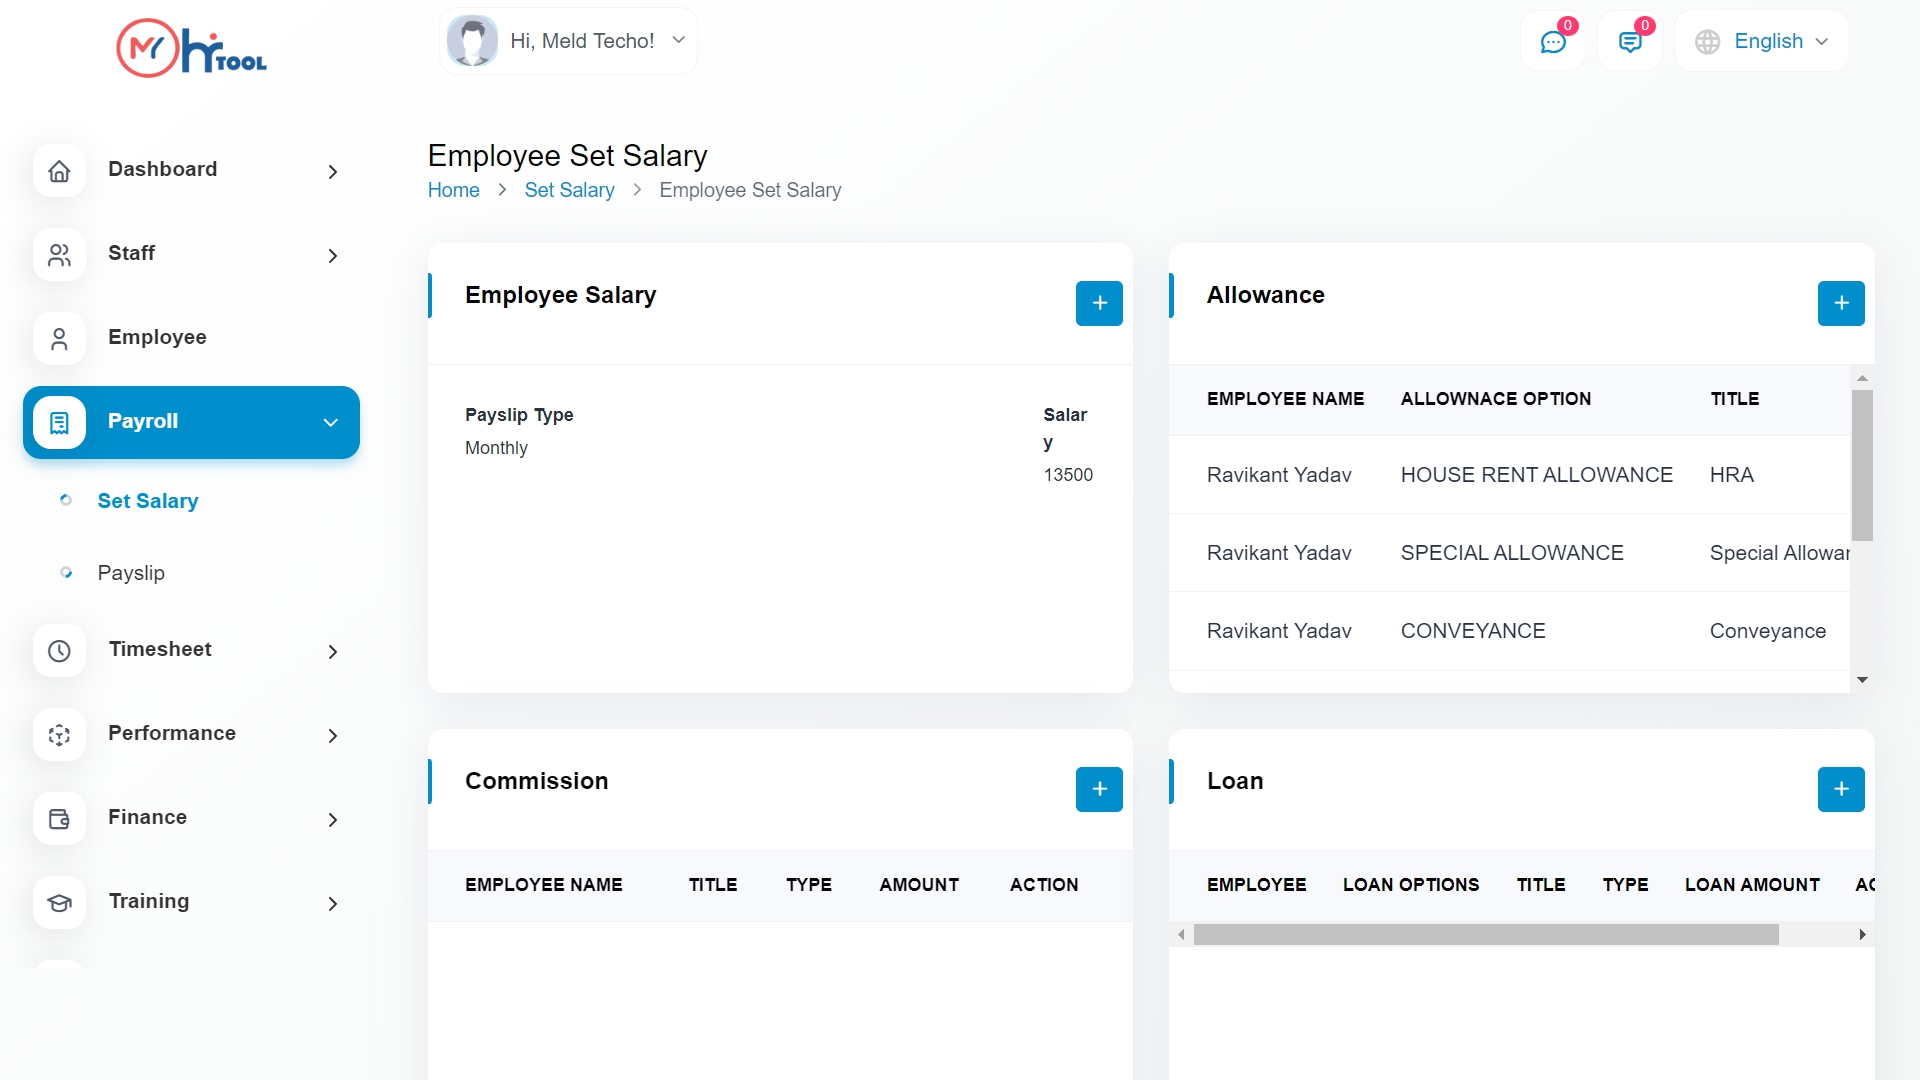
Task: Open the Hi, Meld Techo! user dropdown
Action: [568, 41]
